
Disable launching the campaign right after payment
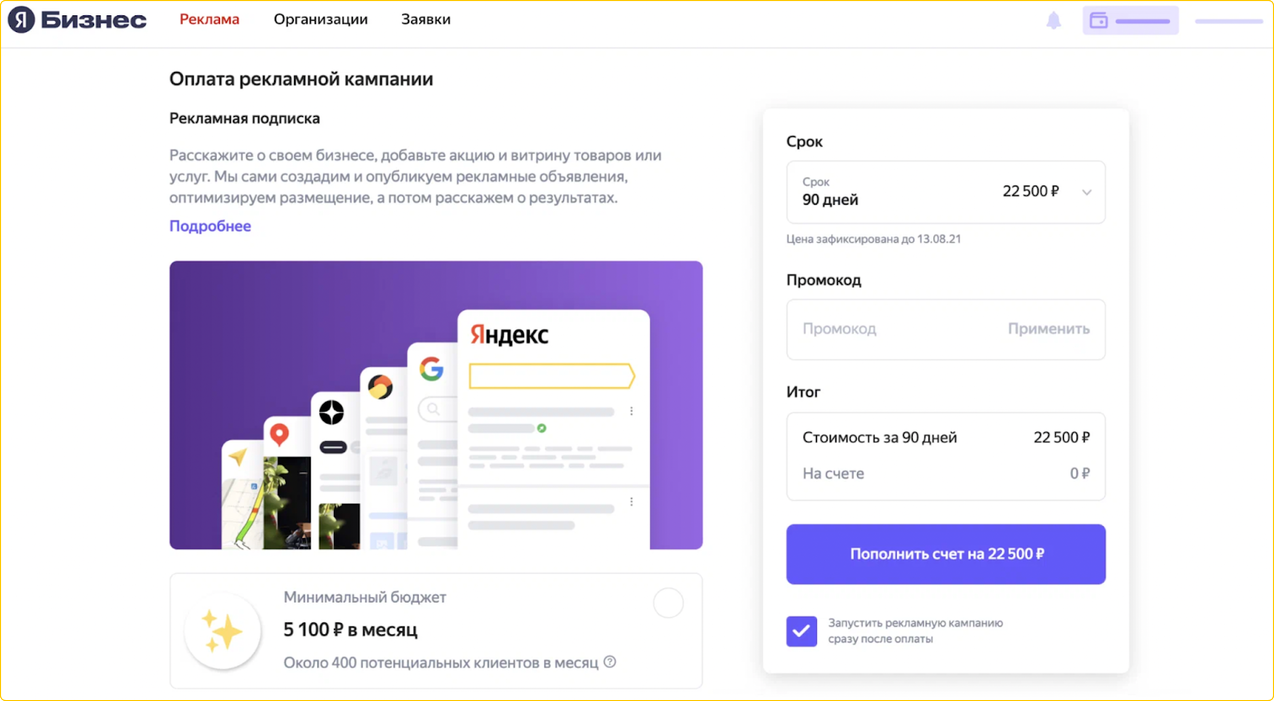(x=801, y=630)
